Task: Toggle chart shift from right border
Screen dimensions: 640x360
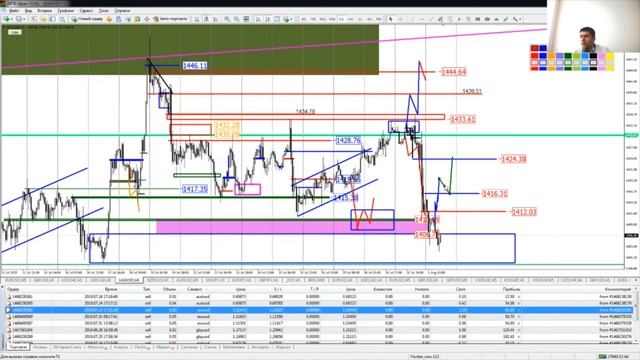Action: tap(267, 19)
